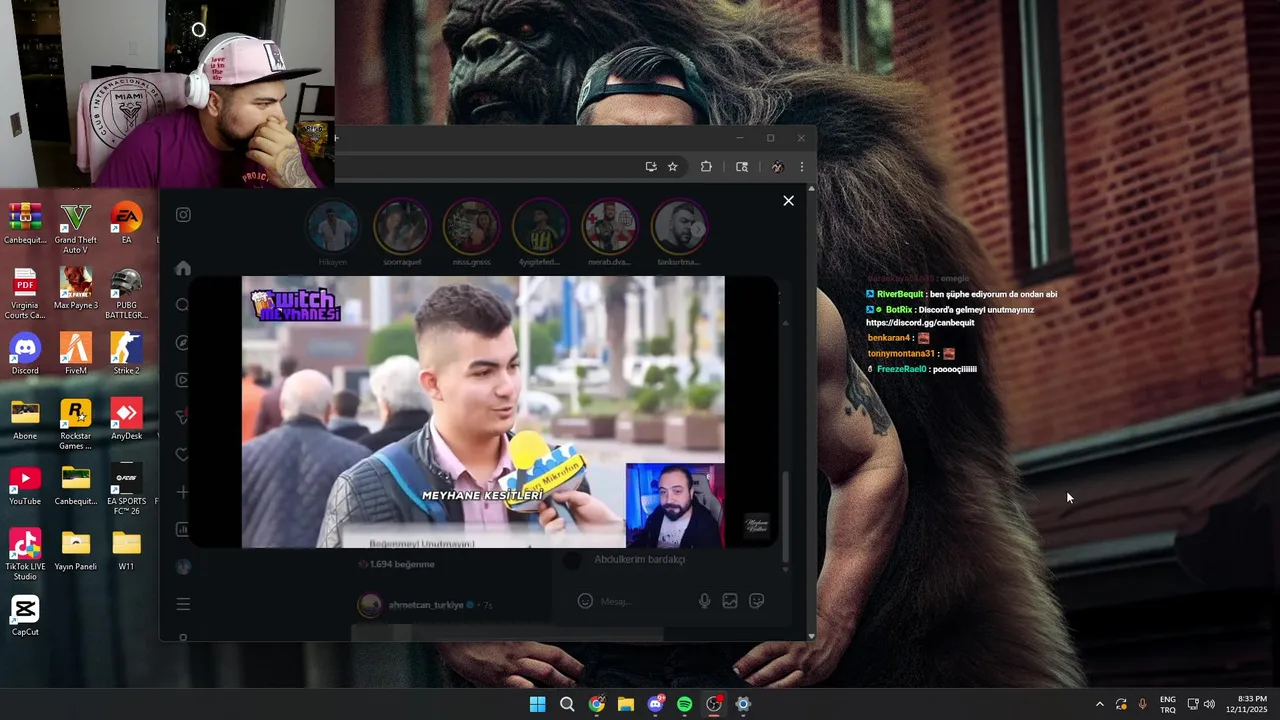
Task: Open Instagram profile avatar in sidebar
Action: point(183,566)
